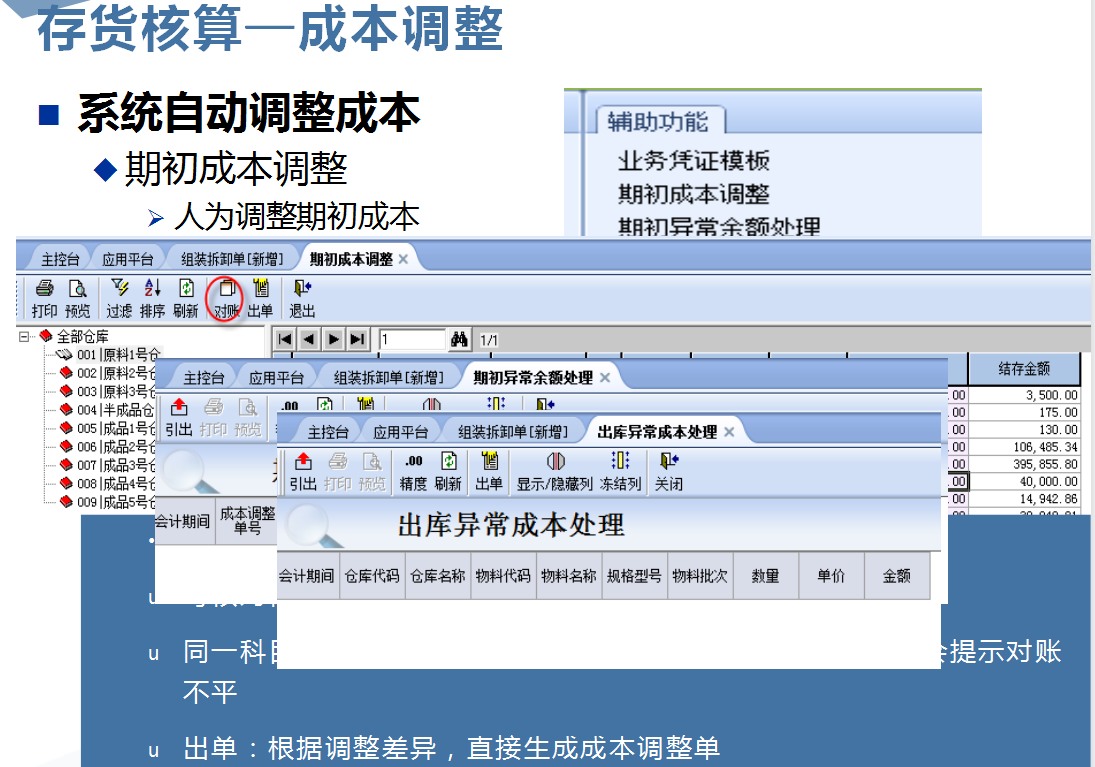Switch to the 出库异常成本处理 tab

tap(656, 431)
